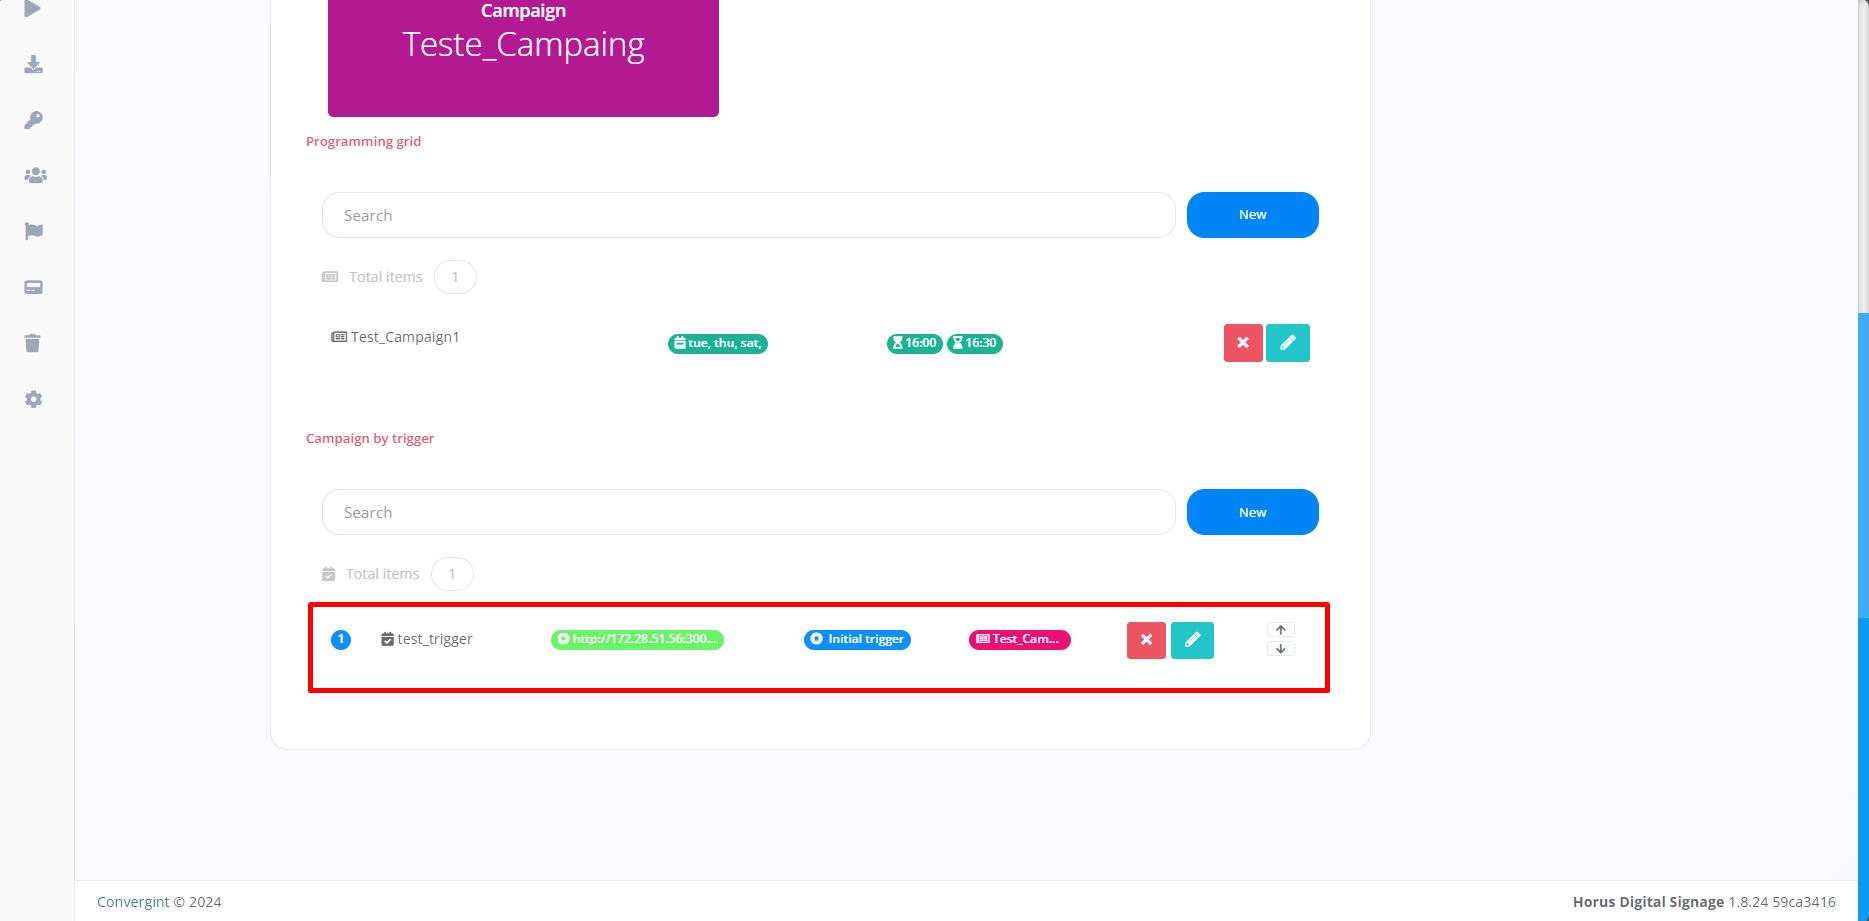Image resolution: width=1869 pixels, height=921 pixels.
Task: Open the users group sidebar icon
Action: point(35,176)
